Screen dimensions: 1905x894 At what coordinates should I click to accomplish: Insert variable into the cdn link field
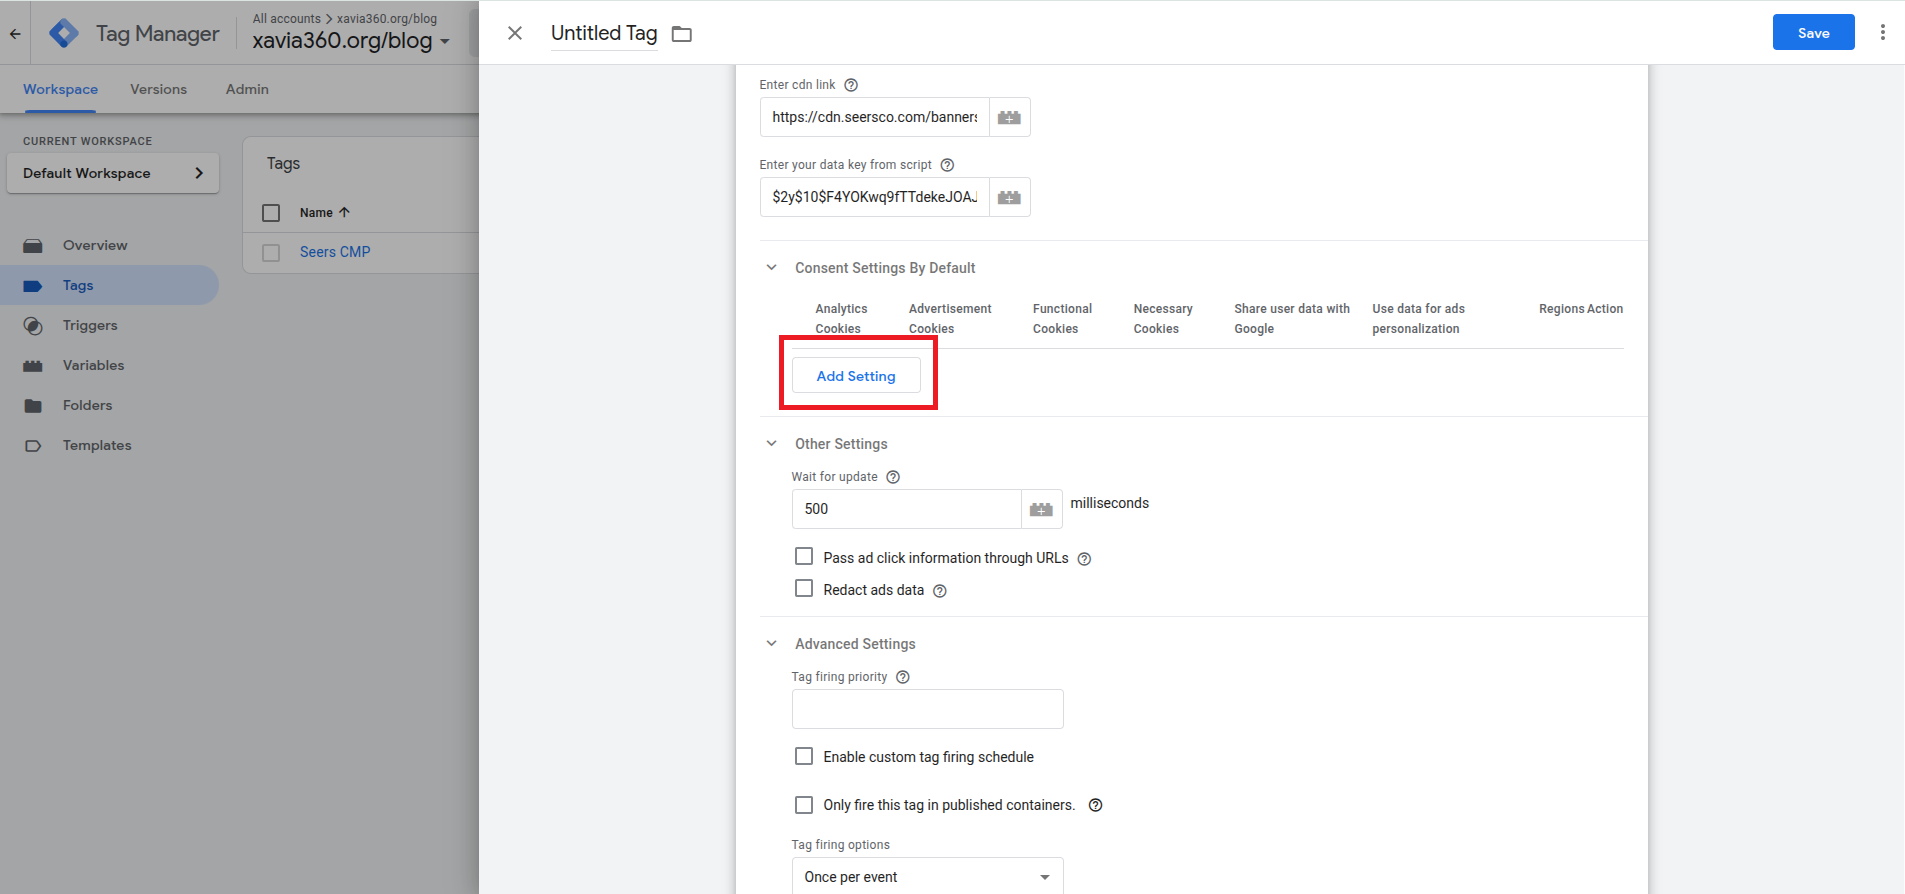click(1010, 117)
